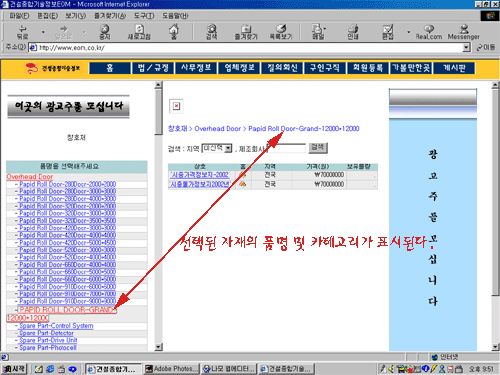Launch Internet Explorer from quick launch
This screenshot has width=500, height=375.
coord(50,369)
